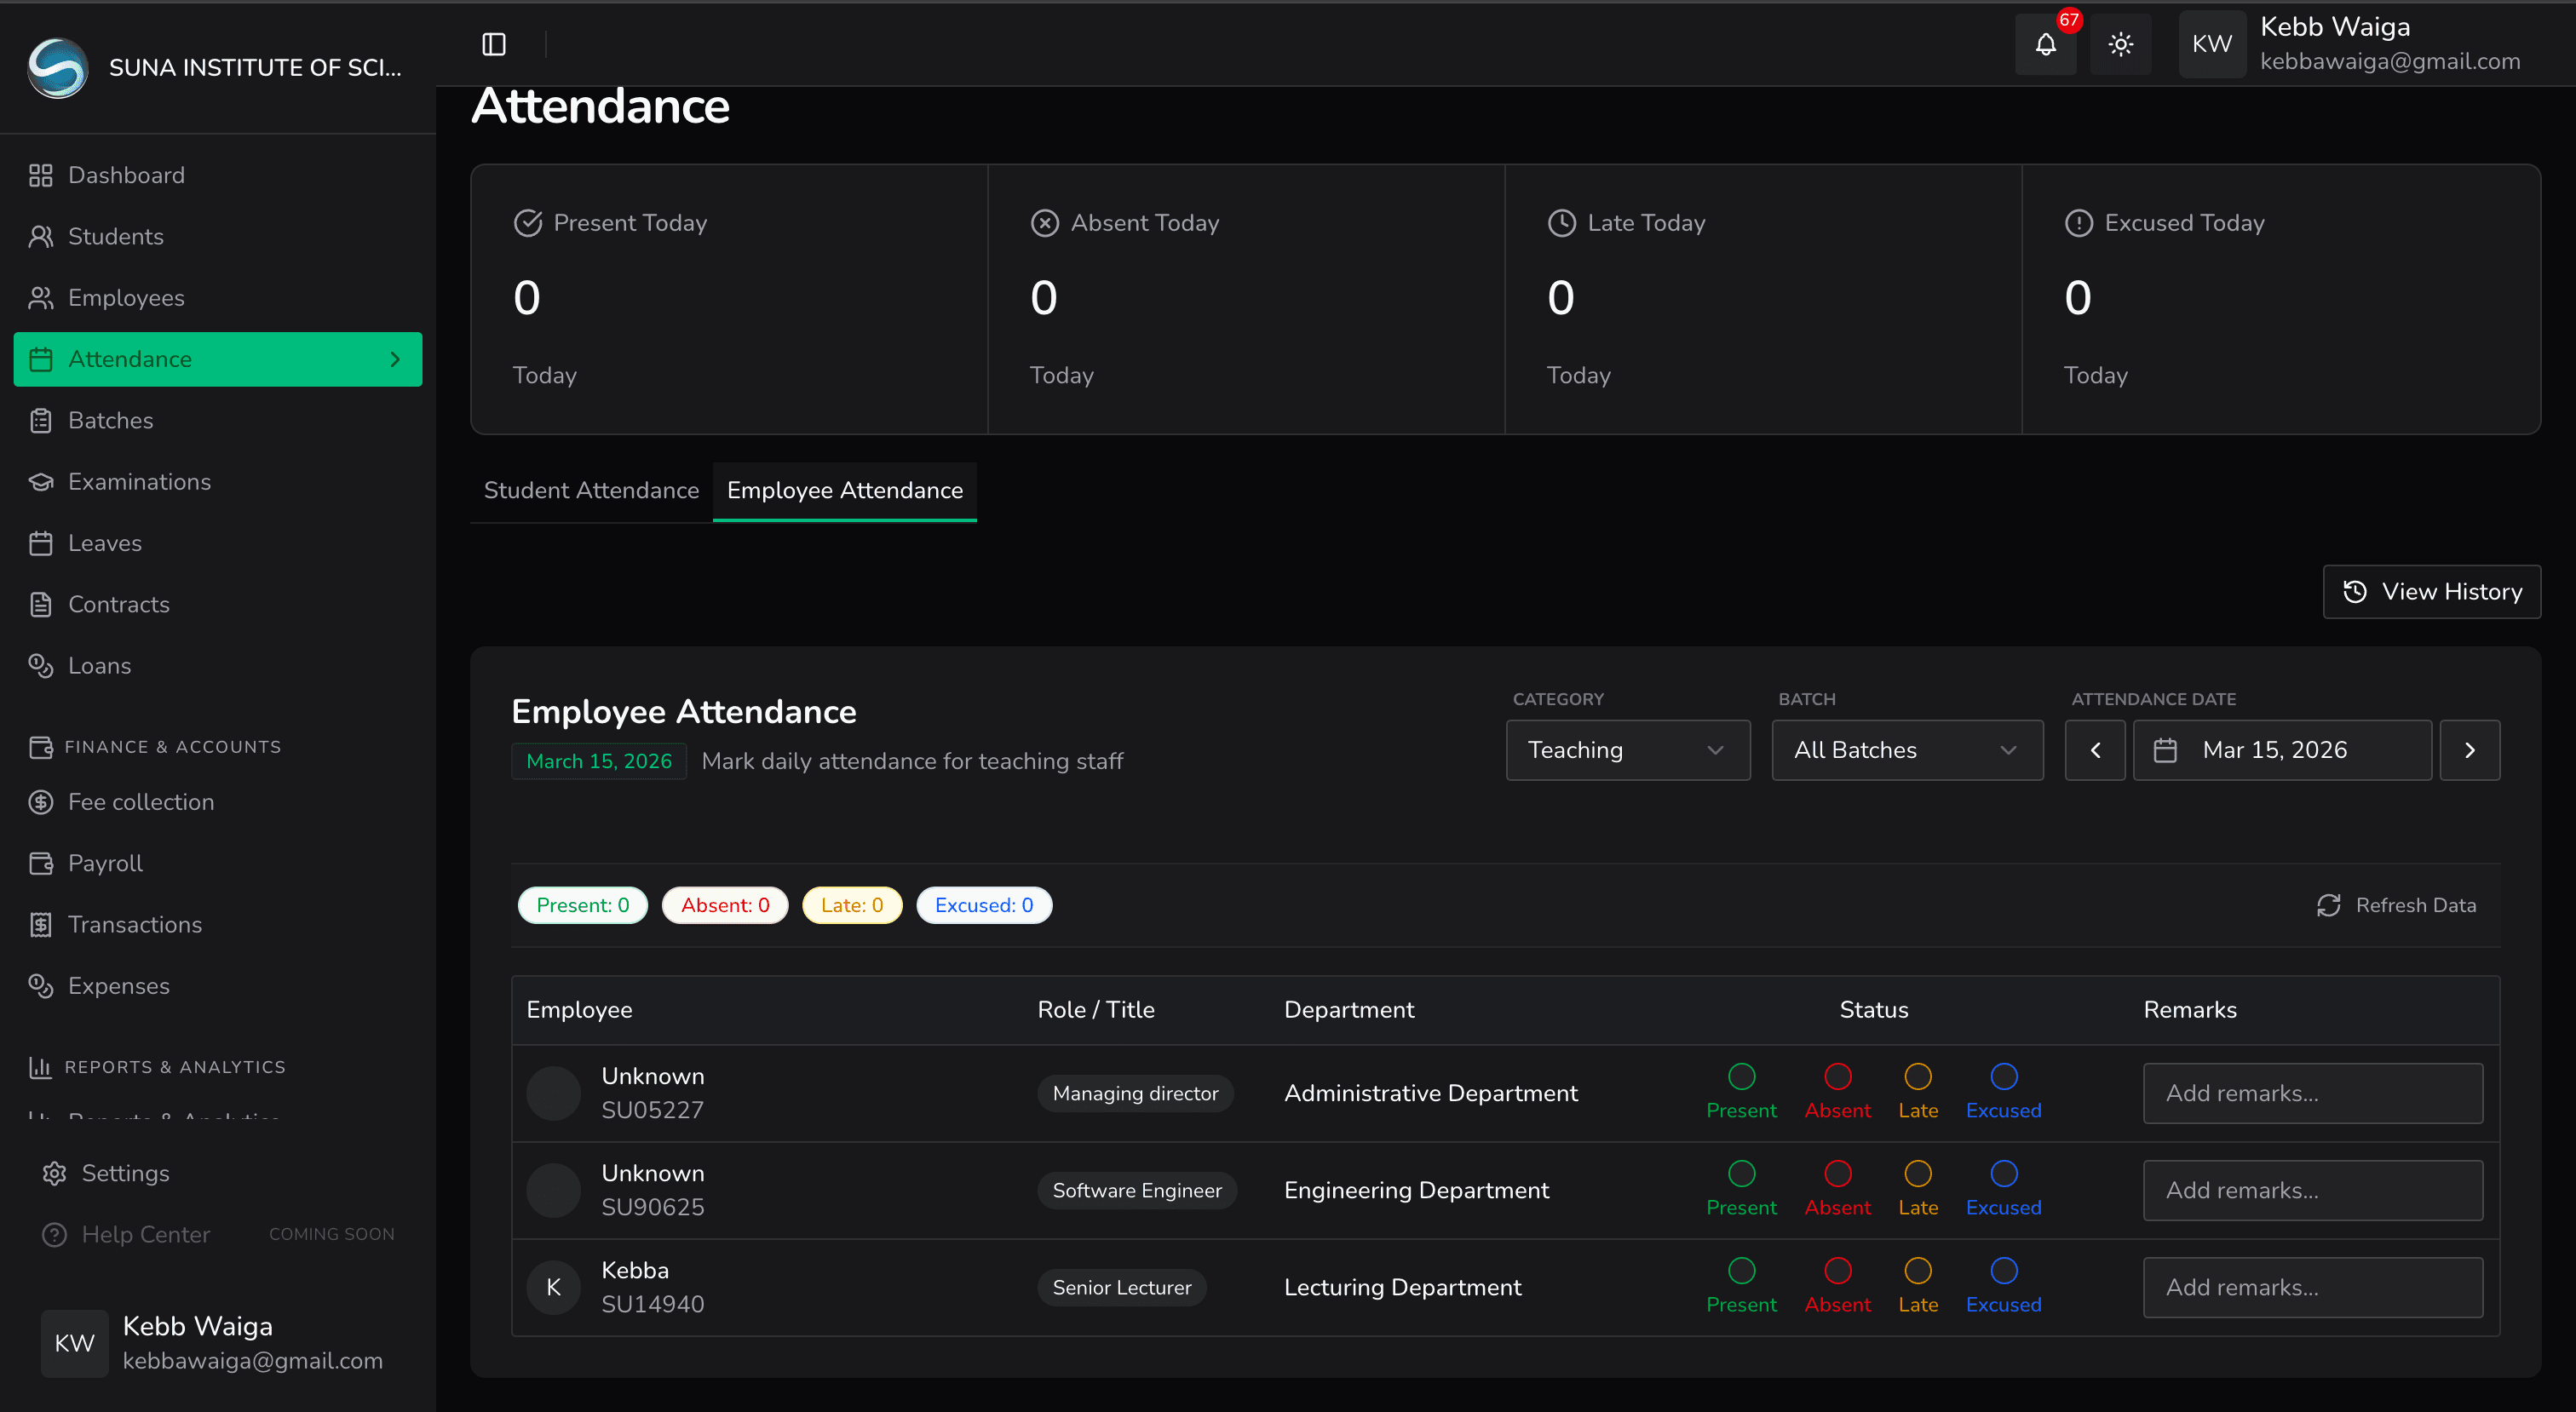Click the Payroll wallet icon
The width and height of the screenshot is (2576, 1412).
pyautogui.click(x=40, y=863)
